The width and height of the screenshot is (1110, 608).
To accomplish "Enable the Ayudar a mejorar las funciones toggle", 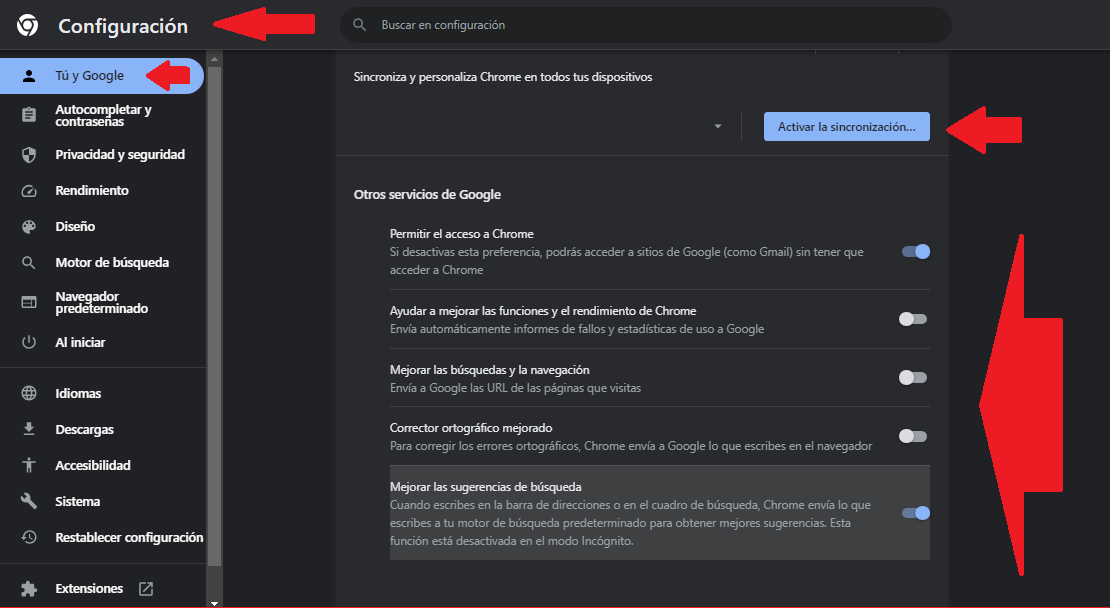I will tap(912, 319).
